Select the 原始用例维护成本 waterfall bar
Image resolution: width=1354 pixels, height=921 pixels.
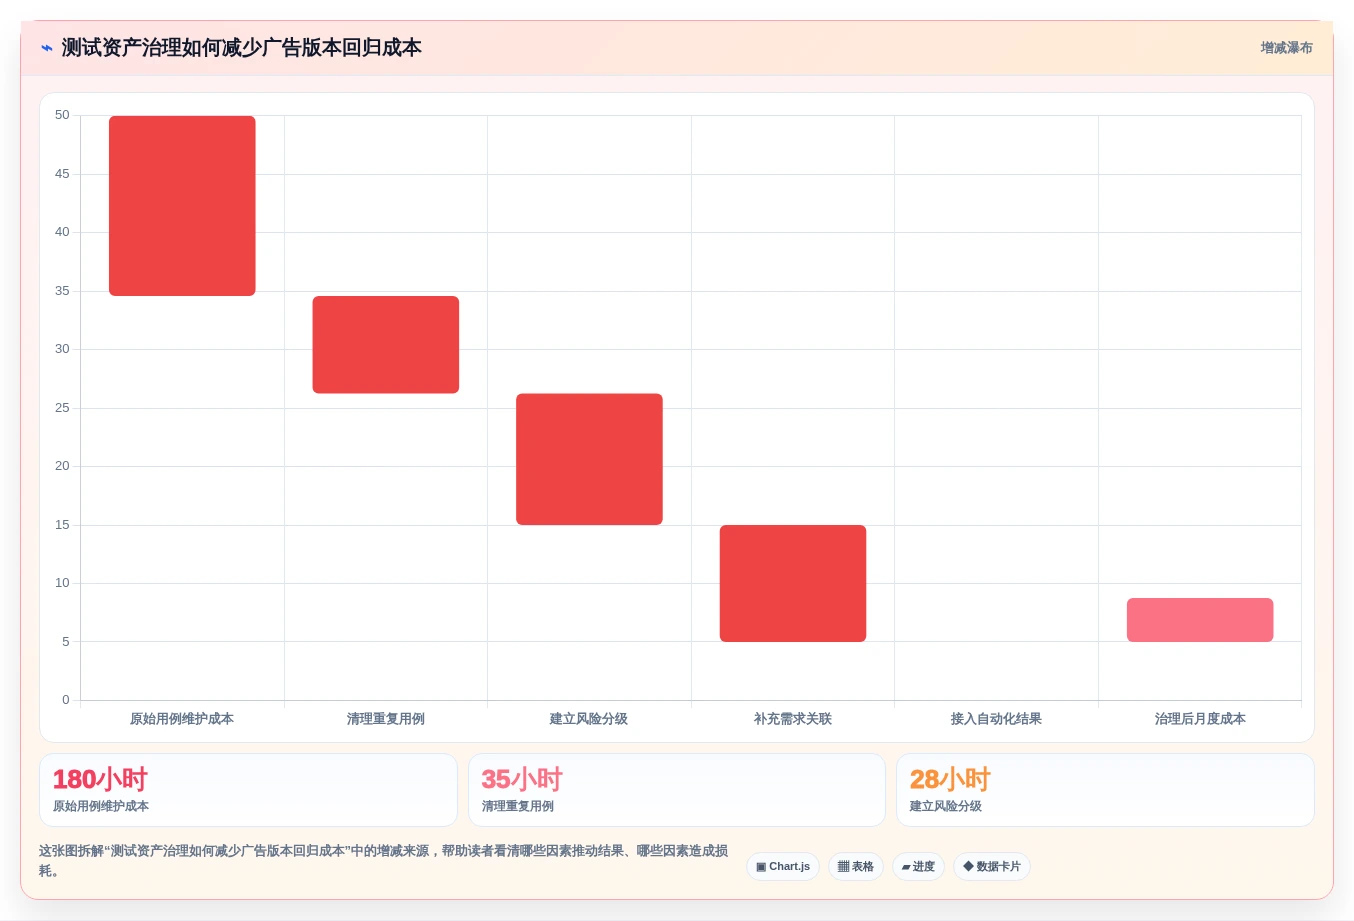point(182,206)
